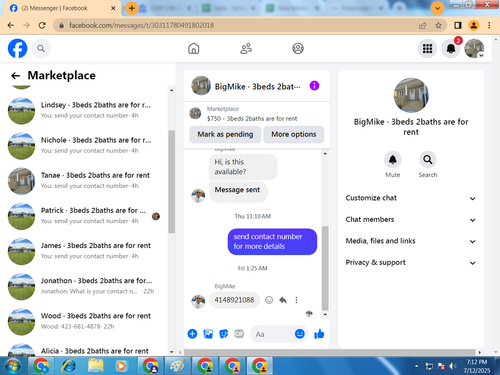Reply to the 4148921088 message
500x375 pixels.
(x=283, y=300)
